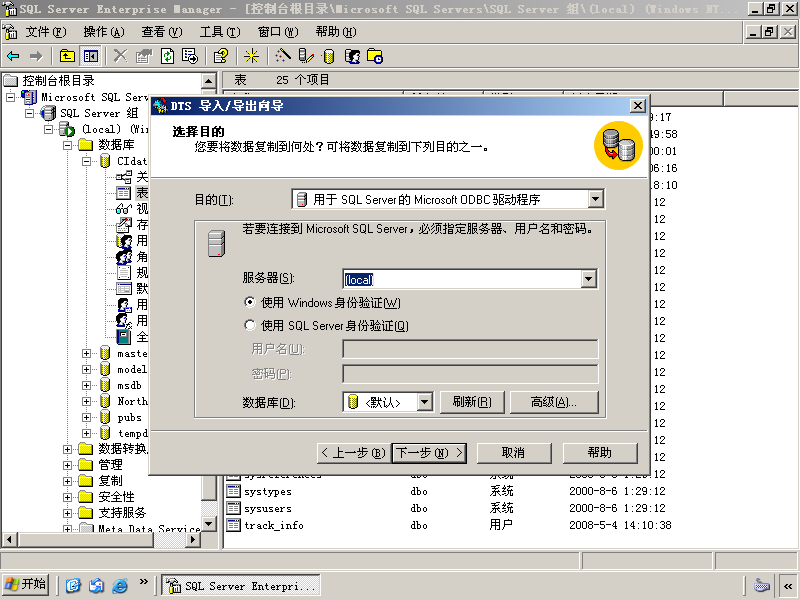The image size is (800, 600).
Task: Select the 角色 roles icon in tree
Action: click(123, 257)
